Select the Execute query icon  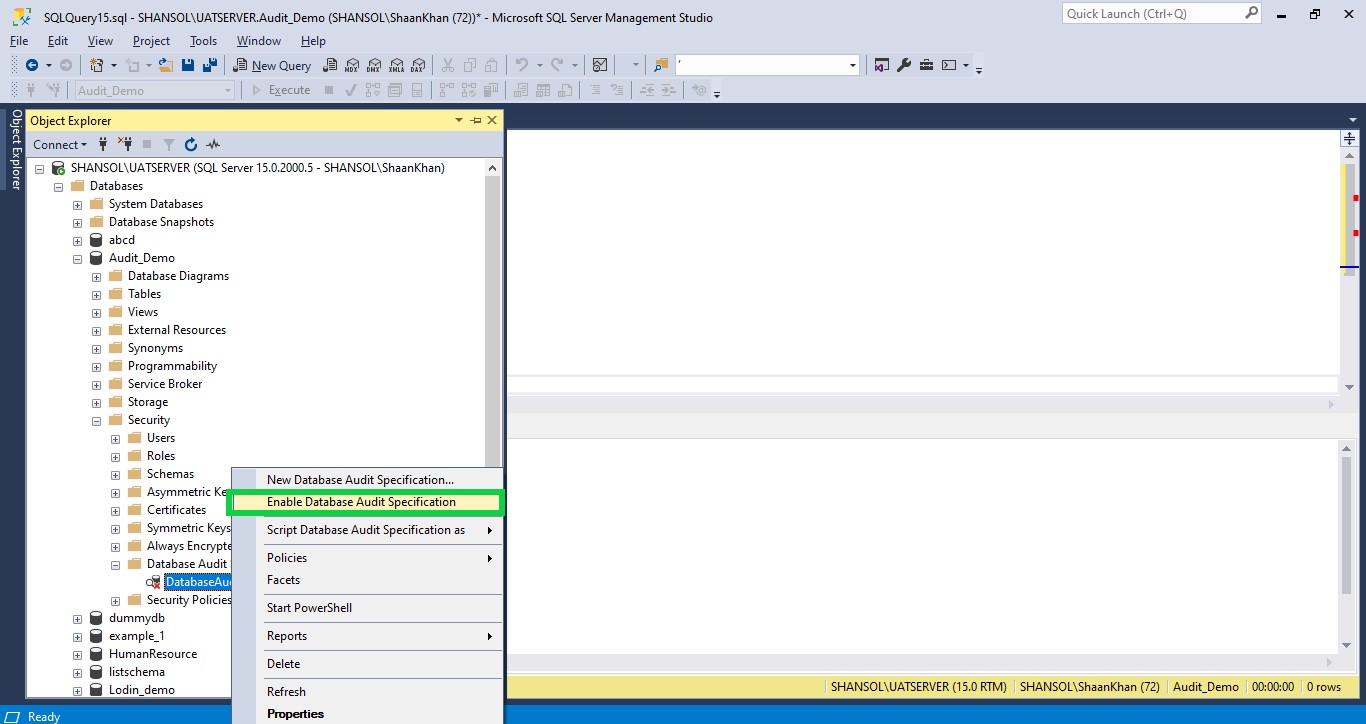[281, 89]
